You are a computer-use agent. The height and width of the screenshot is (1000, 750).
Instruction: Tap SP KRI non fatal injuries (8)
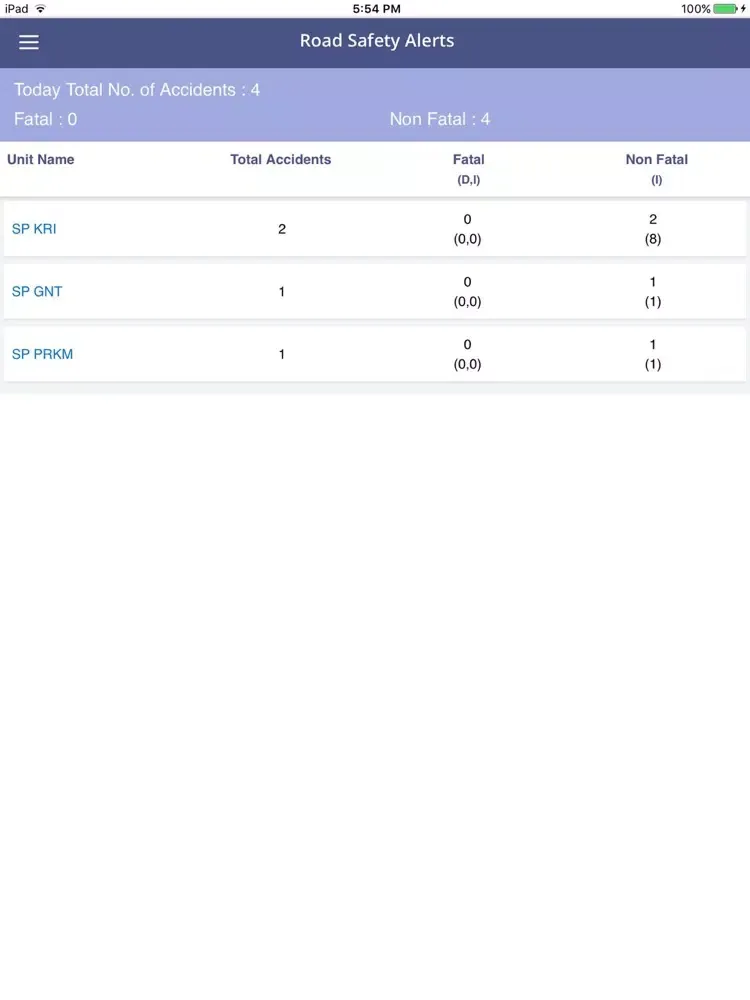pos(653,240)
